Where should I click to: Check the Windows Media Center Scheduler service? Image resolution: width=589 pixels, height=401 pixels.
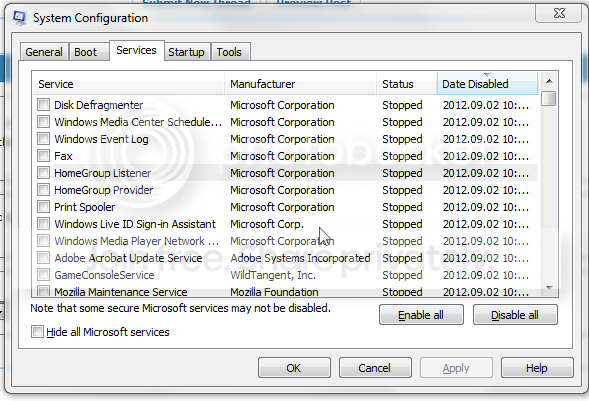(44, 122)
